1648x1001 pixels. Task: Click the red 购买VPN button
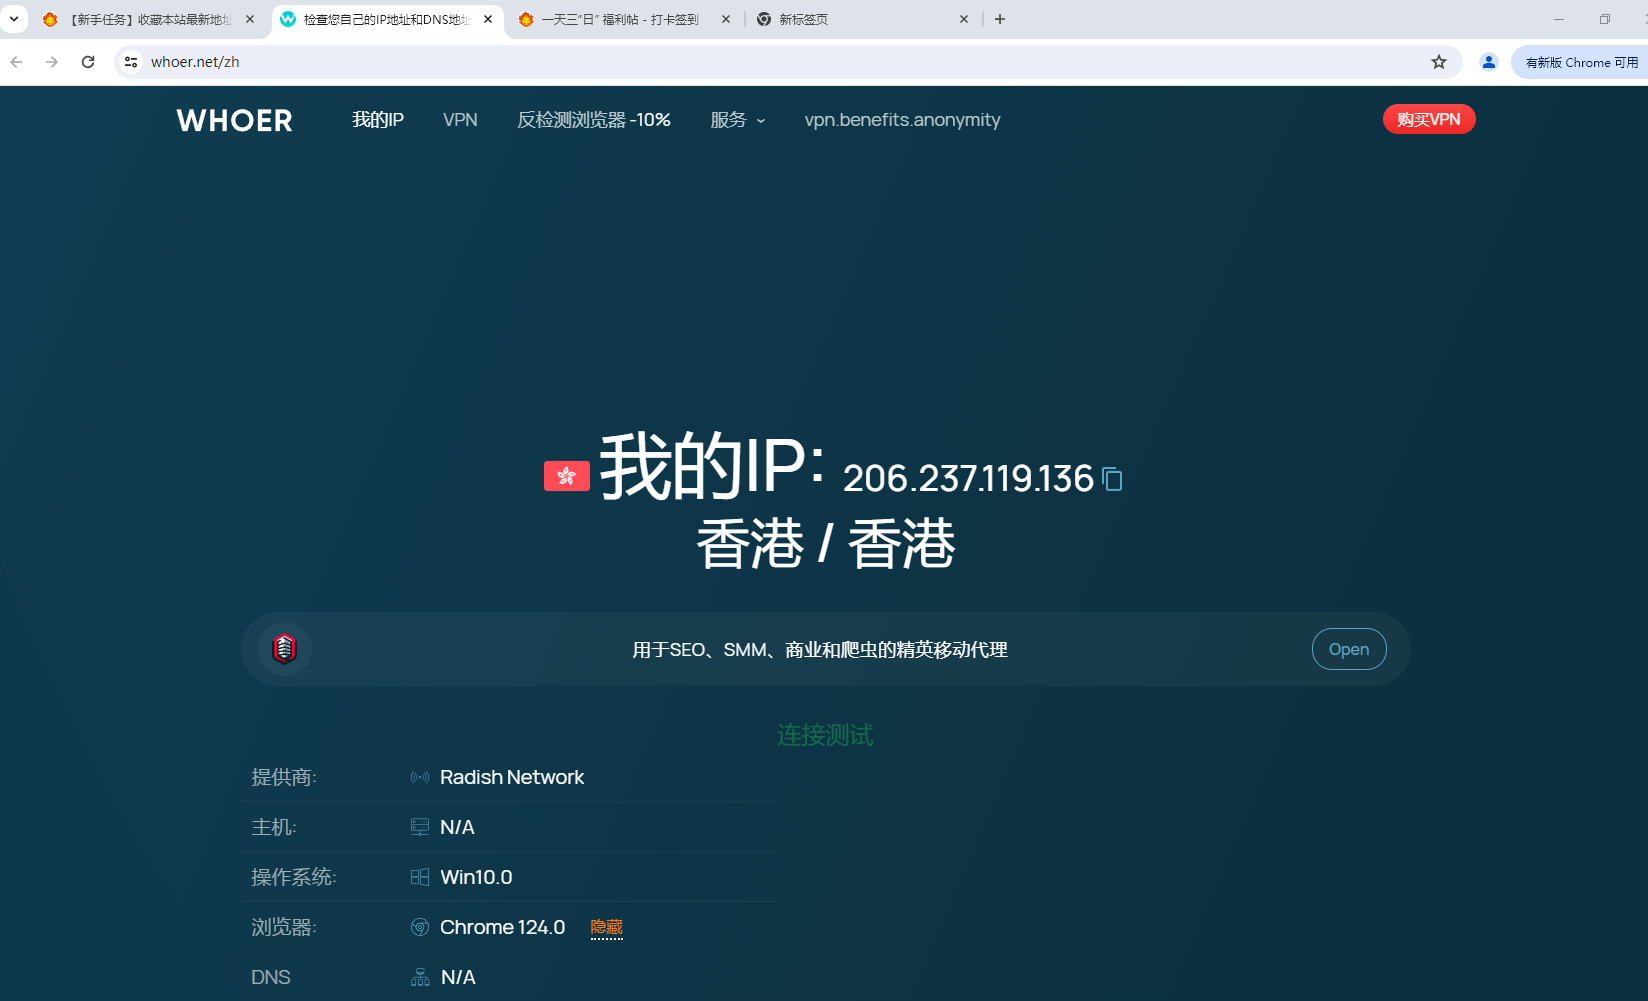coord(1429,119)
